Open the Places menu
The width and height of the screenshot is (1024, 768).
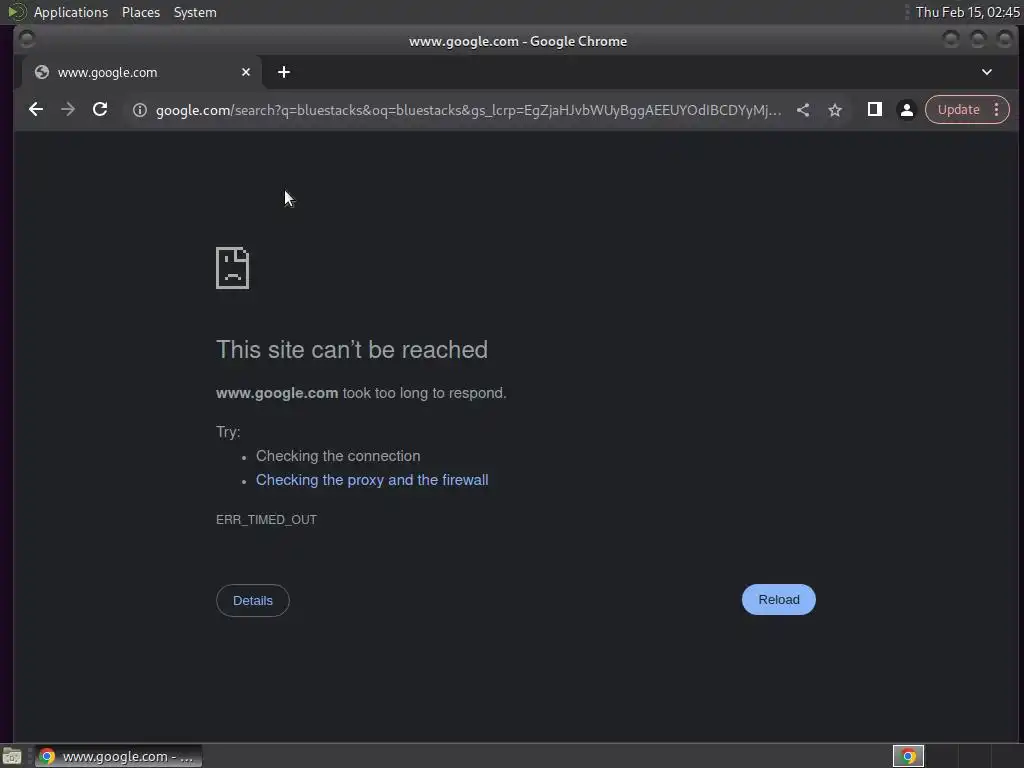point(141,12)
